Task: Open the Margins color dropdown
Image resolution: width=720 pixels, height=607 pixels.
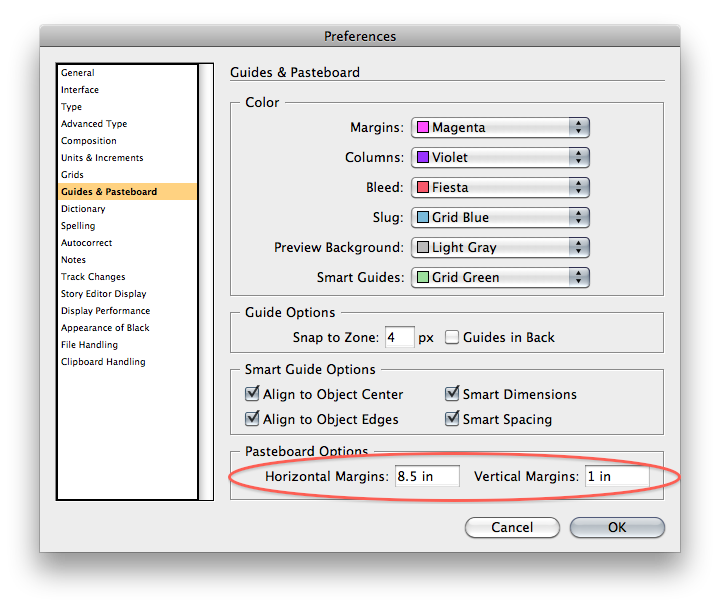Action: [500, 127]
